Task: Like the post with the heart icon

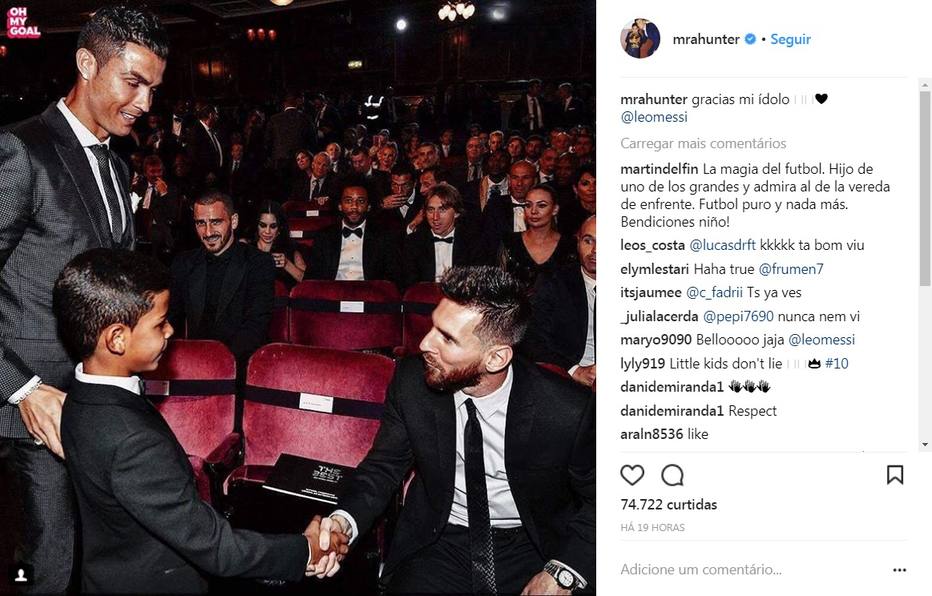Action: click(632, 475)
